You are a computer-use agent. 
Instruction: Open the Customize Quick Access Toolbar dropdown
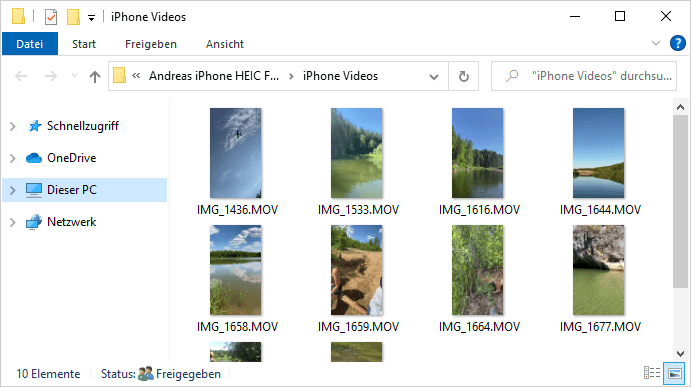(x=91, y=18)
